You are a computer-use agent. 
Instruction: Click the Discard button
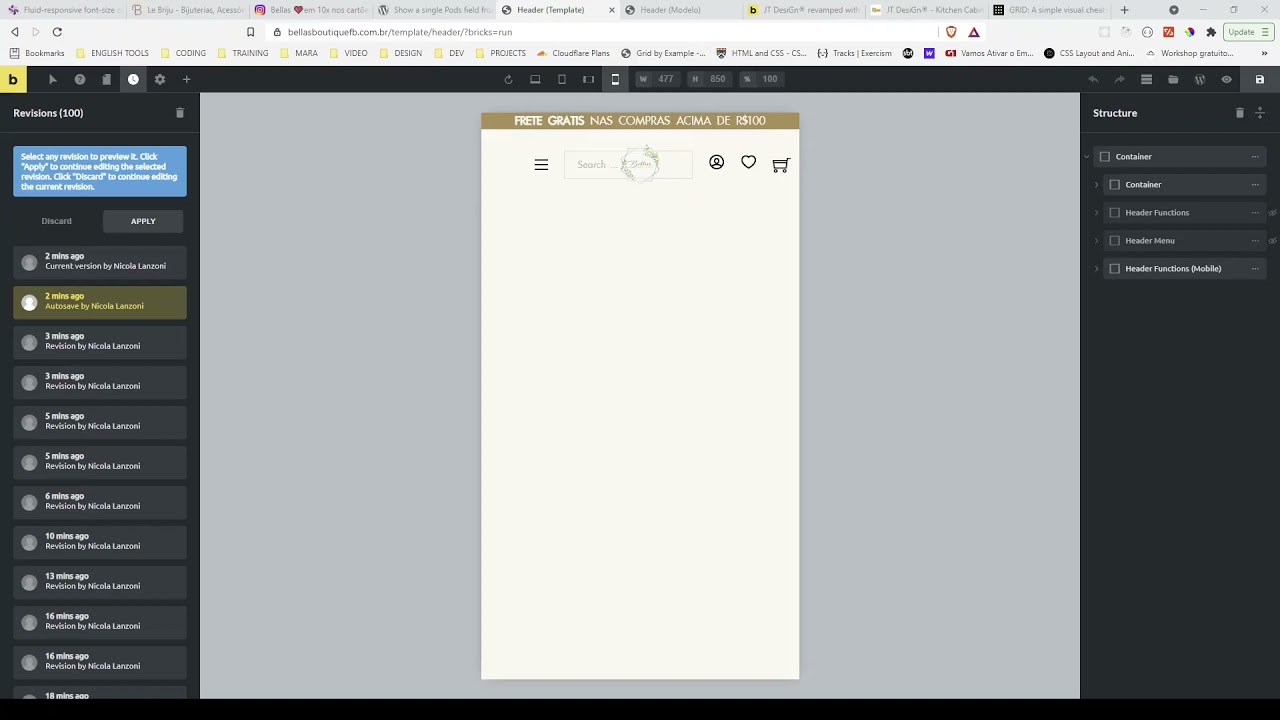point(57,221)
